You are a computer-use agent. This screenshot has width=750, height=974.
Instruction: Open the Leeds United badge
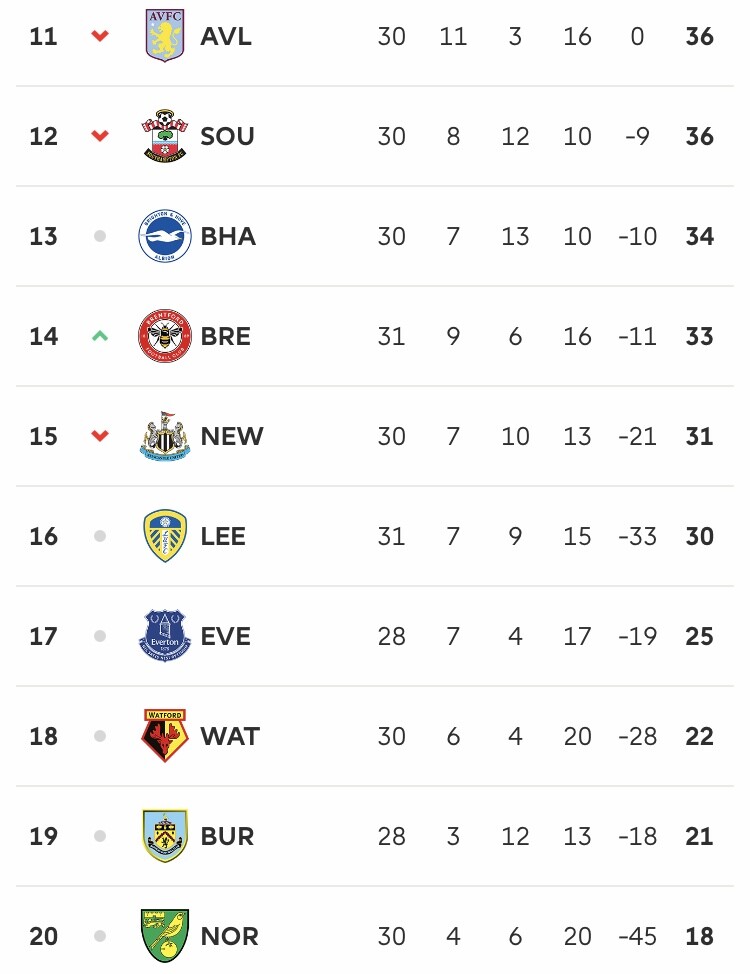[165, 536]
